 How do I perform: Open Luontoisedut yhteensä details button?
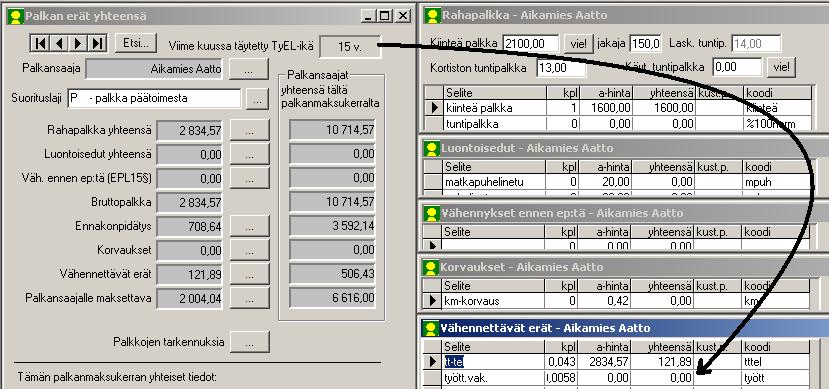[250, 154]
